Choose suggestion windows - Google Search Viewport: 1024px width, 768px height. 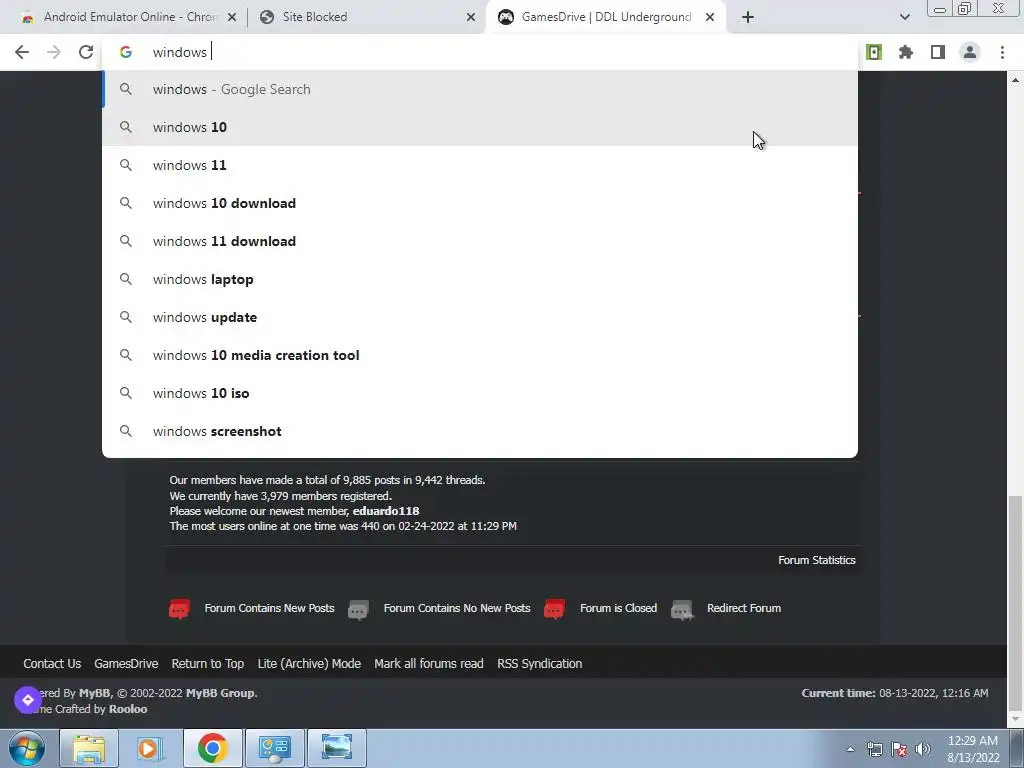click(480, 89)
